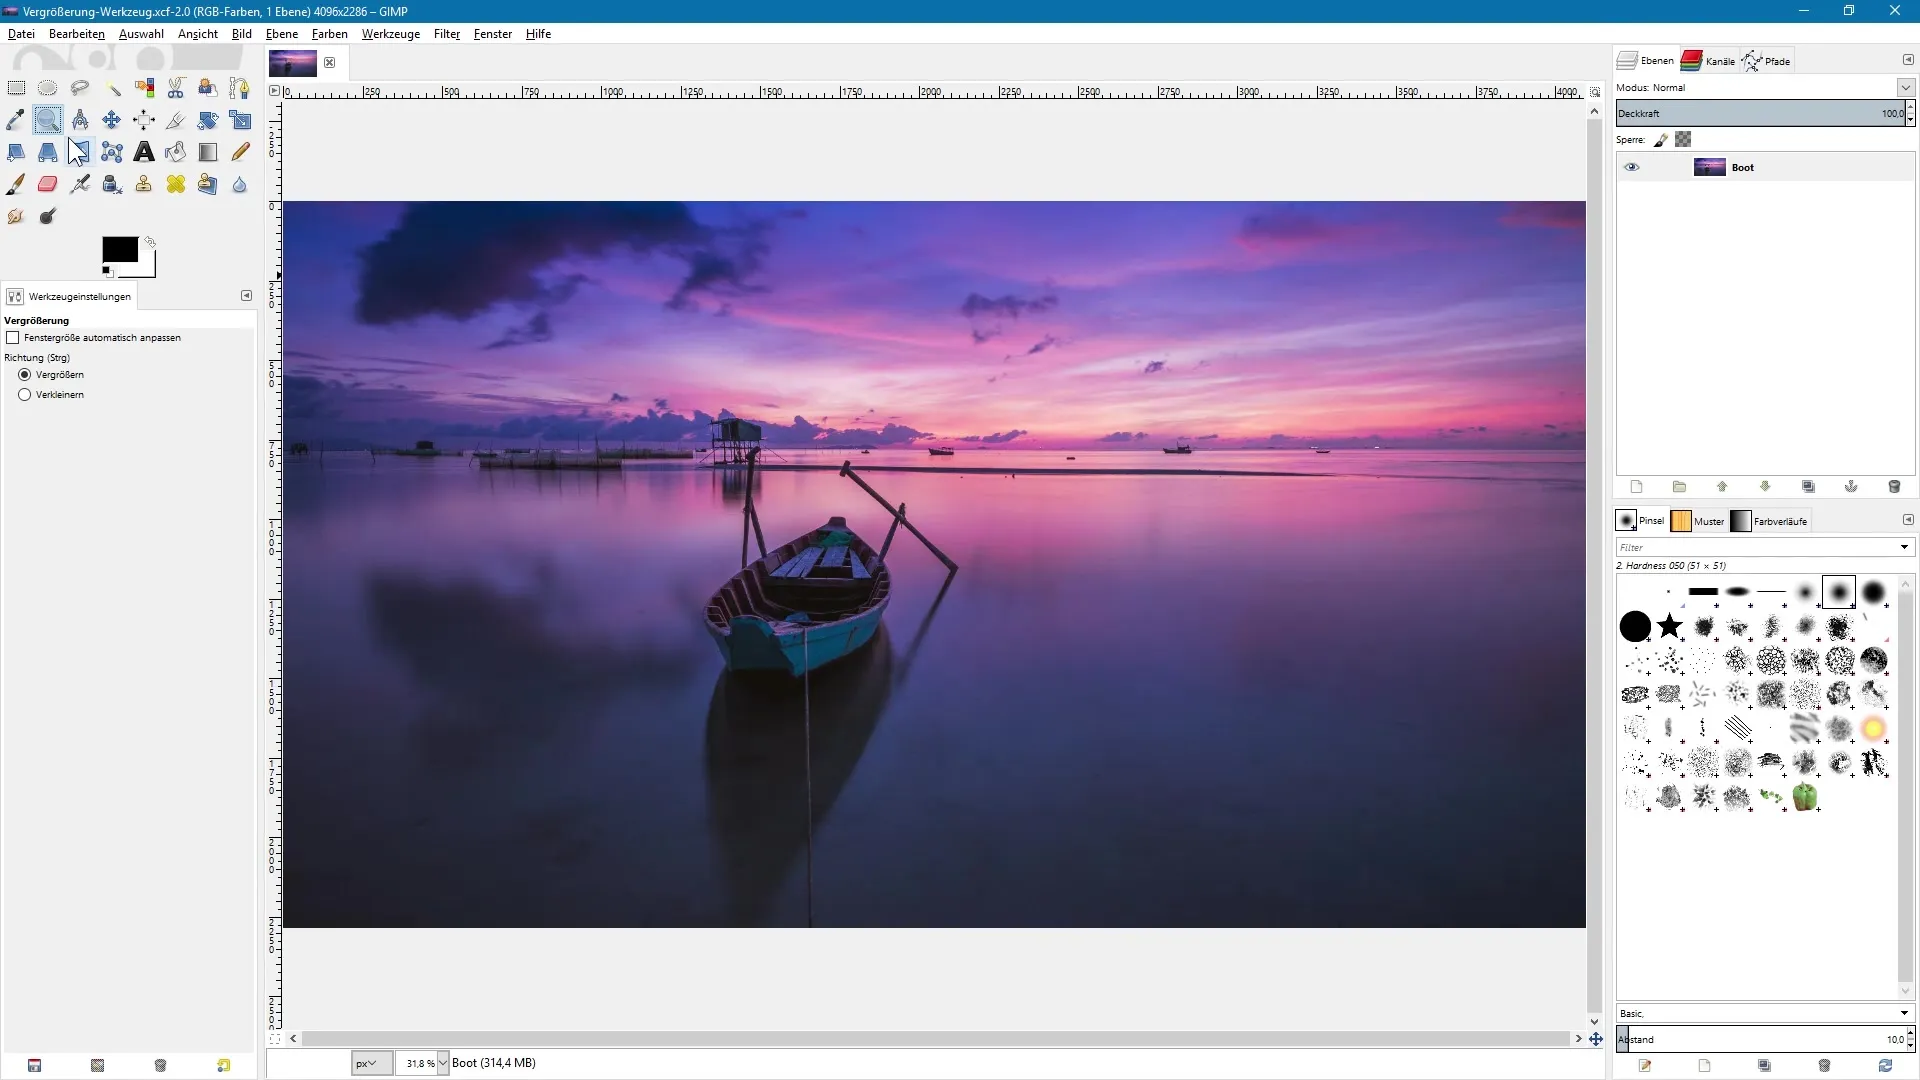
Task: Select the Crop knife tool
Action: (176, 120)
